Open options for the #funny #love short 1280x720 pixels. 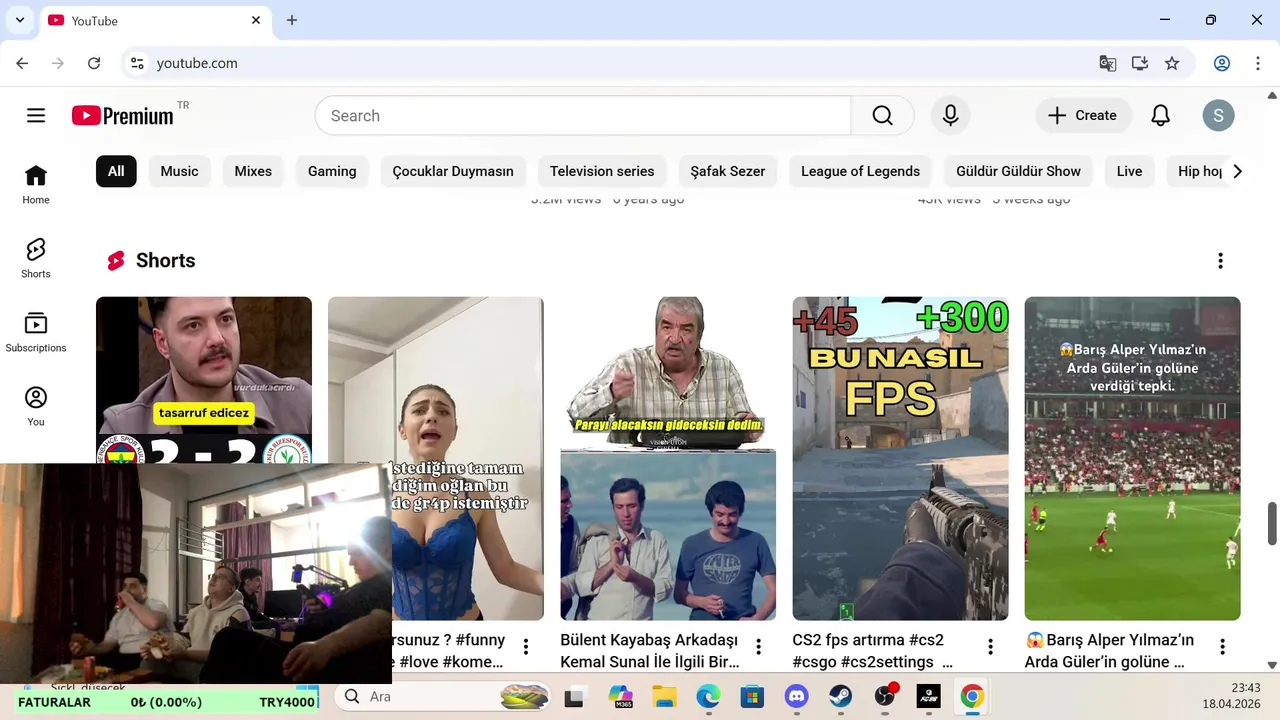pyautogui.click(x=526, y=647)
